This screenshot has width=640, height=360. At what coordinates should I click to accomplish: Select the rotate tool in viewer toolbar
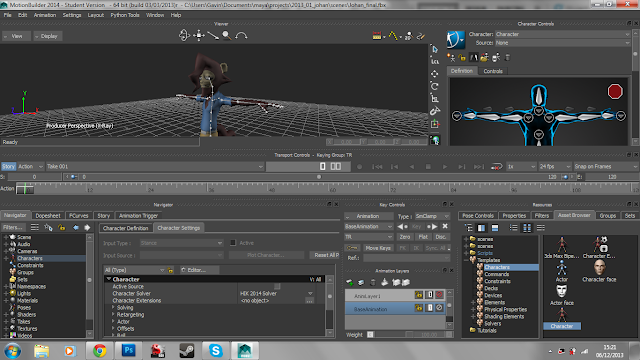[x=435, y=86]
